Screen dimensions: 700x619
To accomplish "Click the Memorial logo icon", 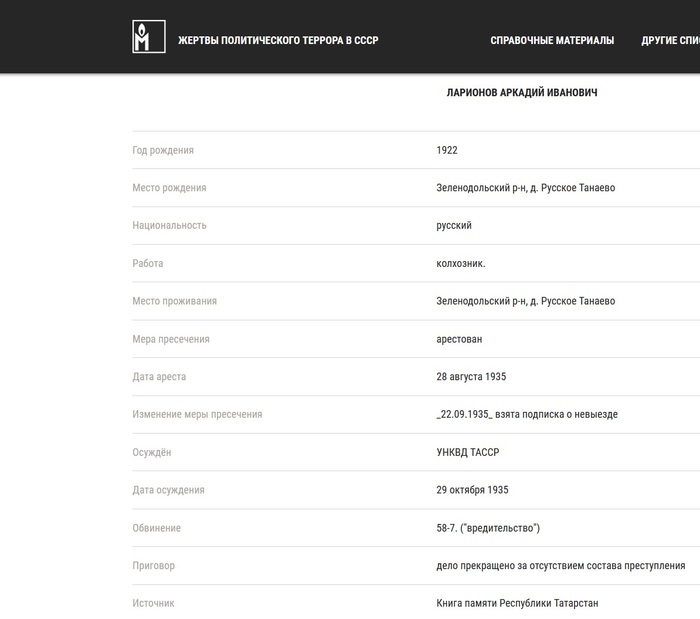I will [x=149, y=37].
